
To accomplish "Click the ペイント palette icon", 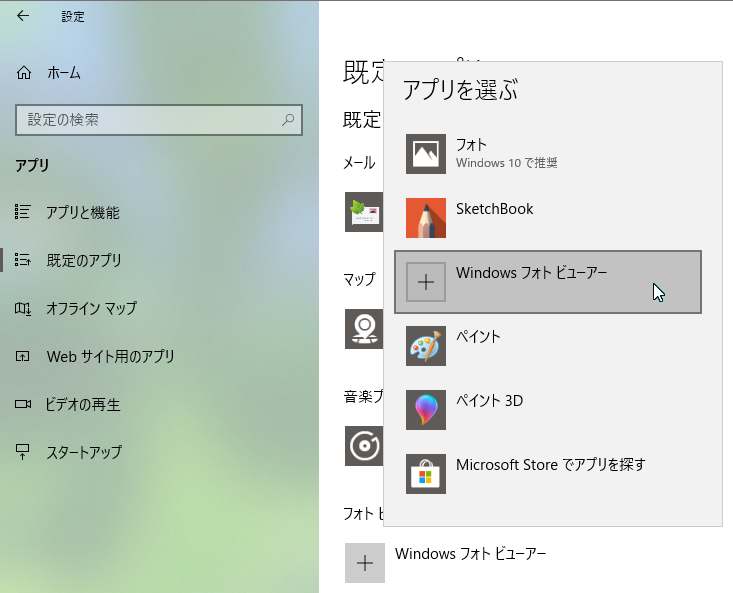I will (x=425, y=346).
